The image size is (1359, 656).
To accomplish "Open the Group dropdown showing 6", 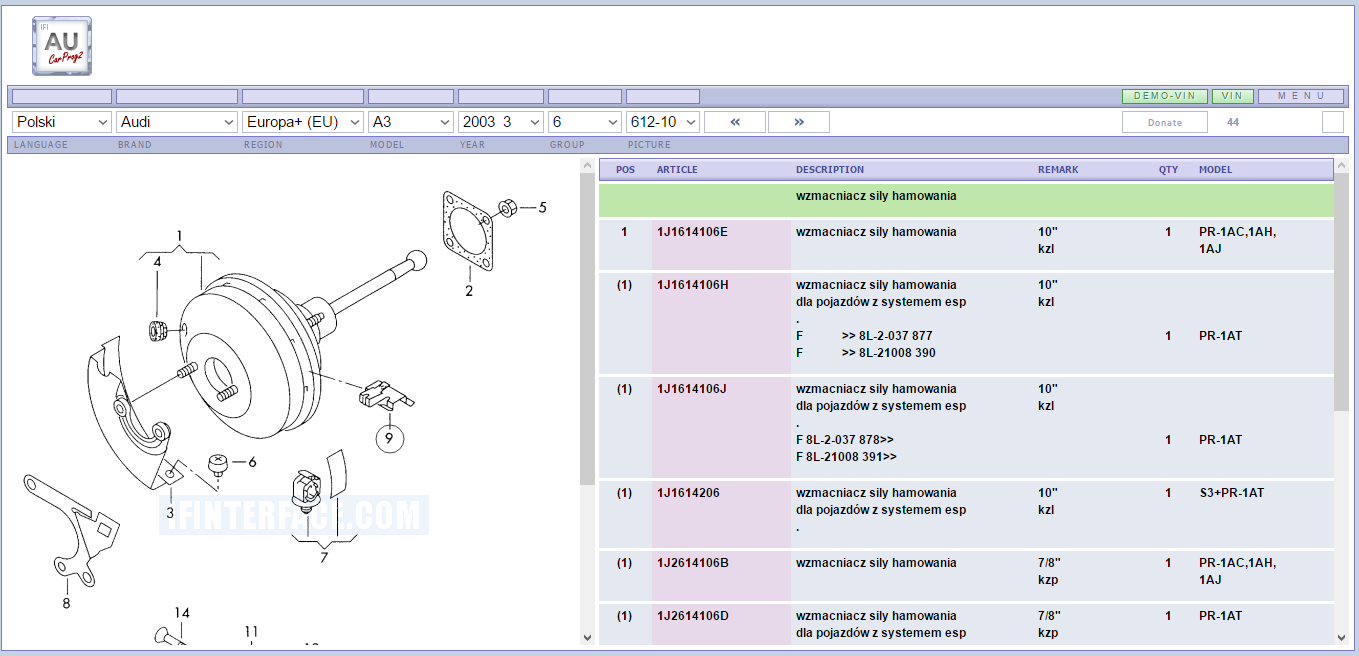I will coord(585,122).
